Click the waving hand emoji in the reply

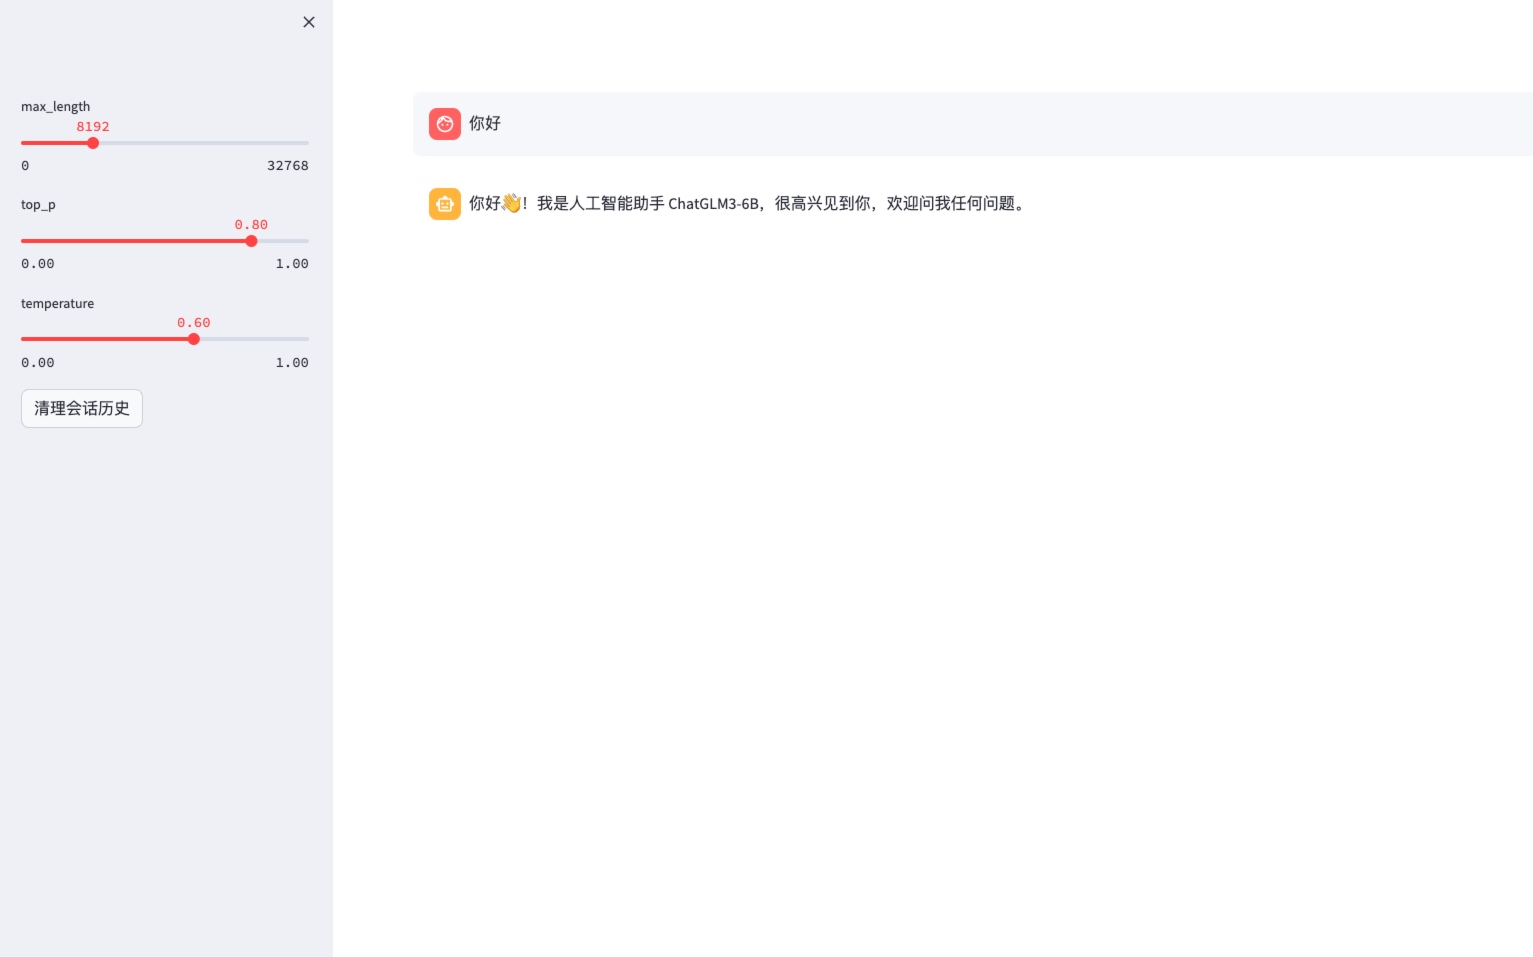(511, 203)
